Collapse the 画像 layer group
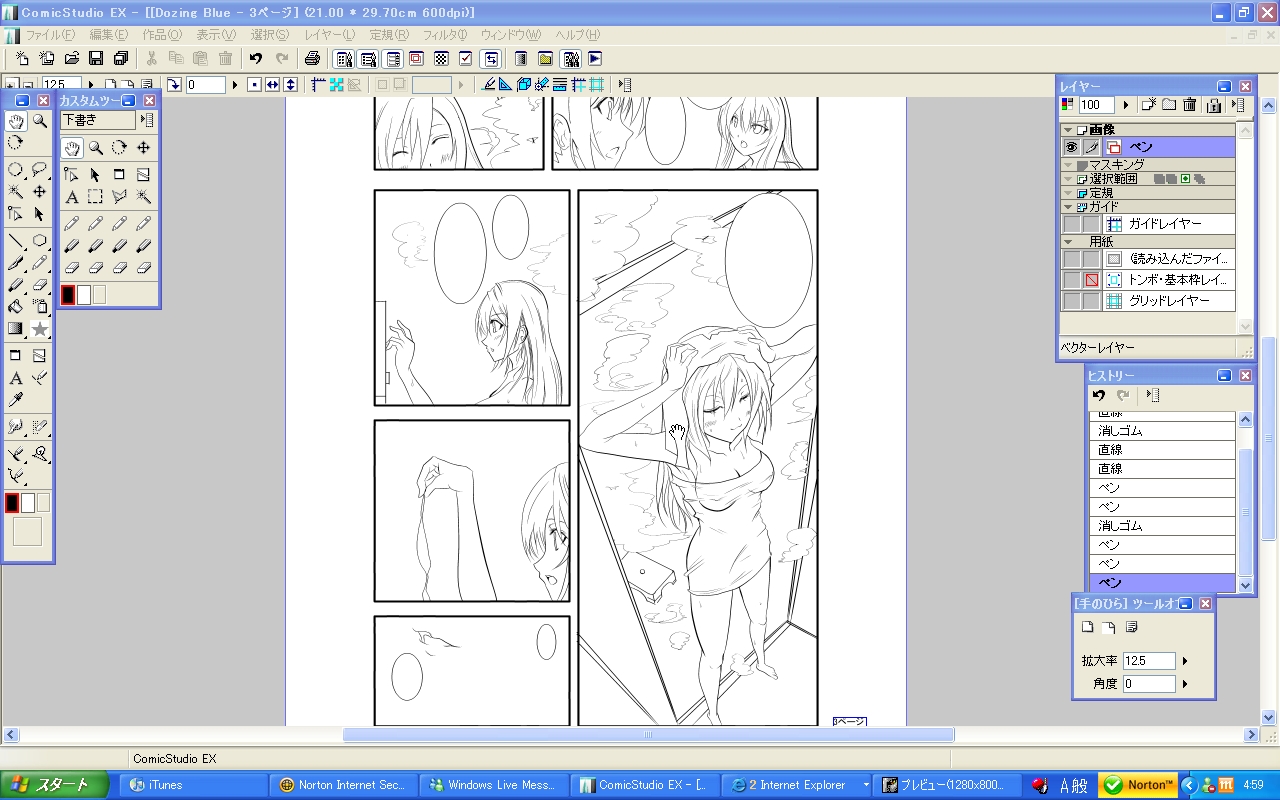 (x=1068, y=130)
